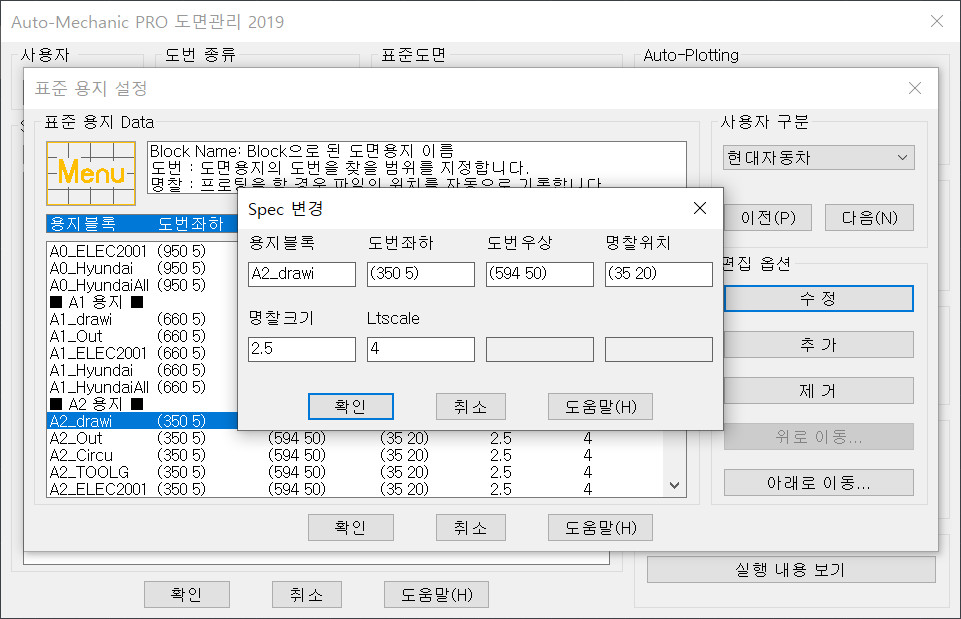Click the yellow Menu grid icon
The width and height of the screenshot is (961, 619).
pyautogui.click(x=91, y=173)
